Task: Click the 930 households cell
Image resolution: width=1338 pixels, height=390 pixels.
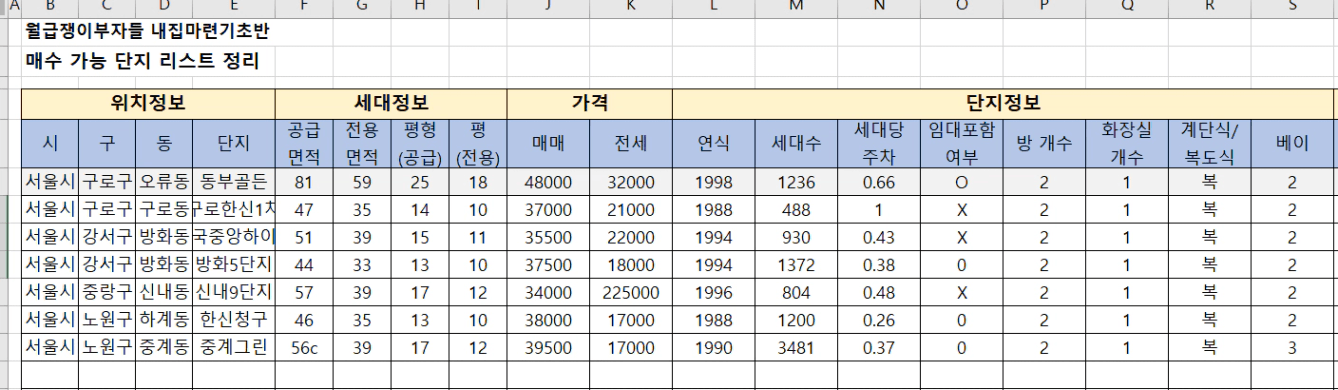Action: click(796, 238)
